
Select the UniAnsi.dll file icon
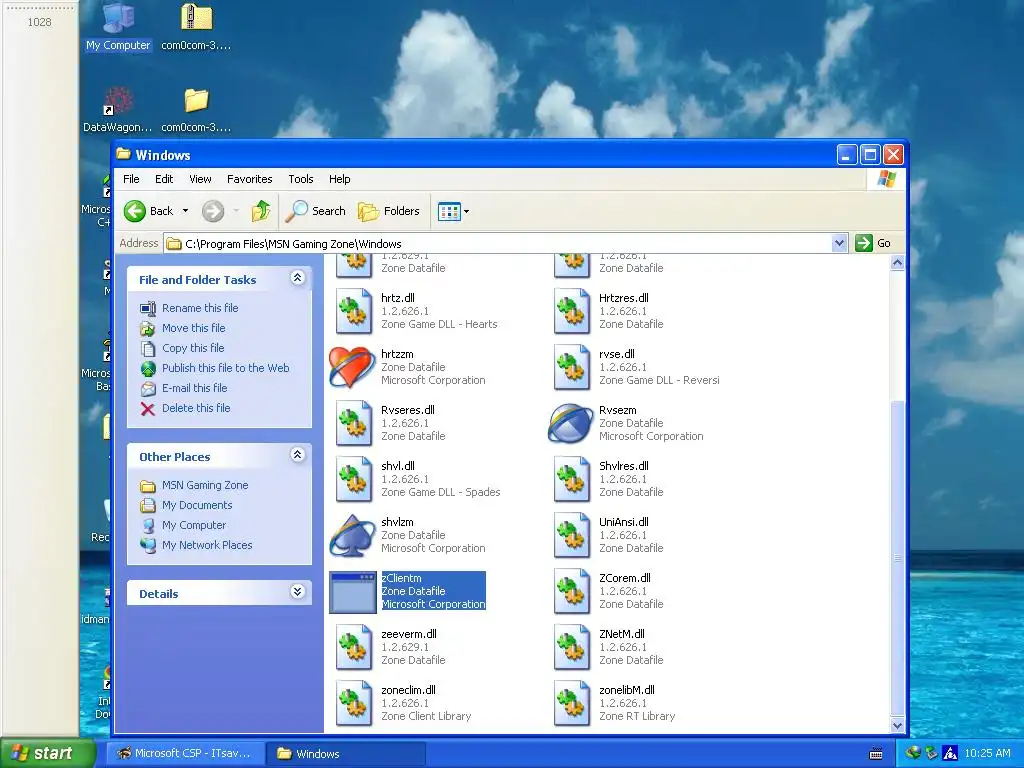coord(571,536)
